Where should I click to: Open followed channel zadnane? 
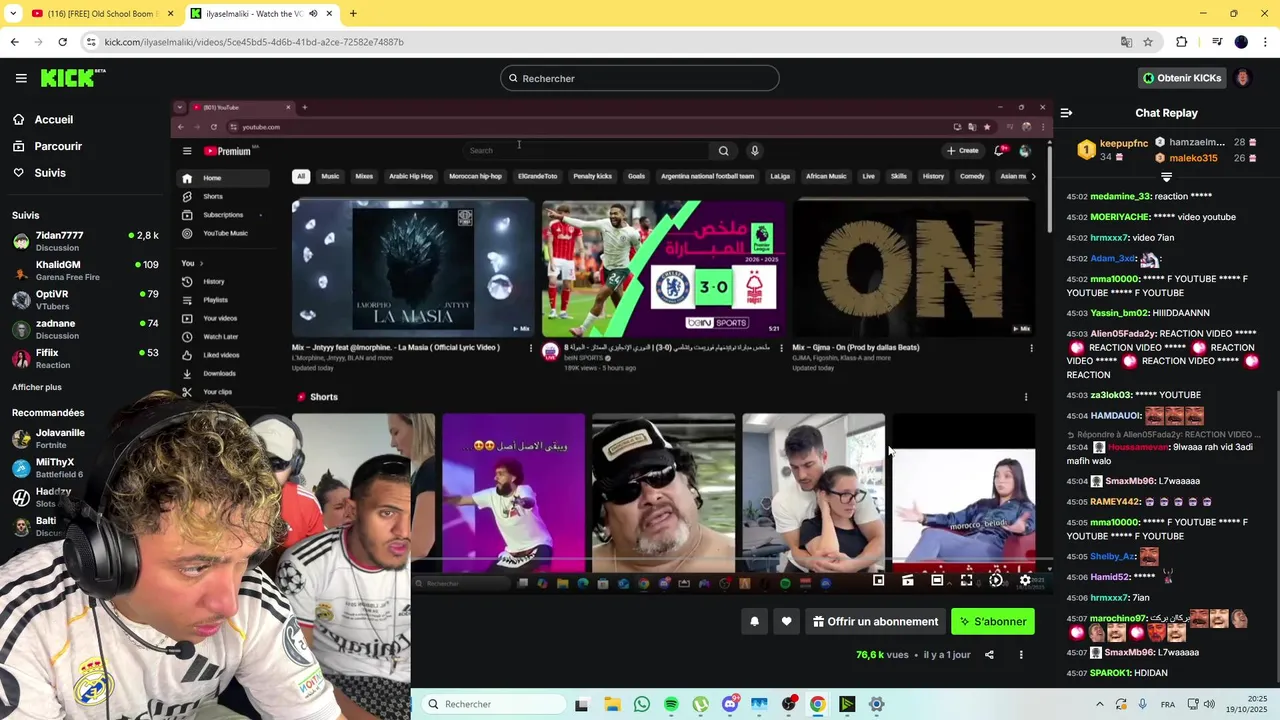click(85, 329)
